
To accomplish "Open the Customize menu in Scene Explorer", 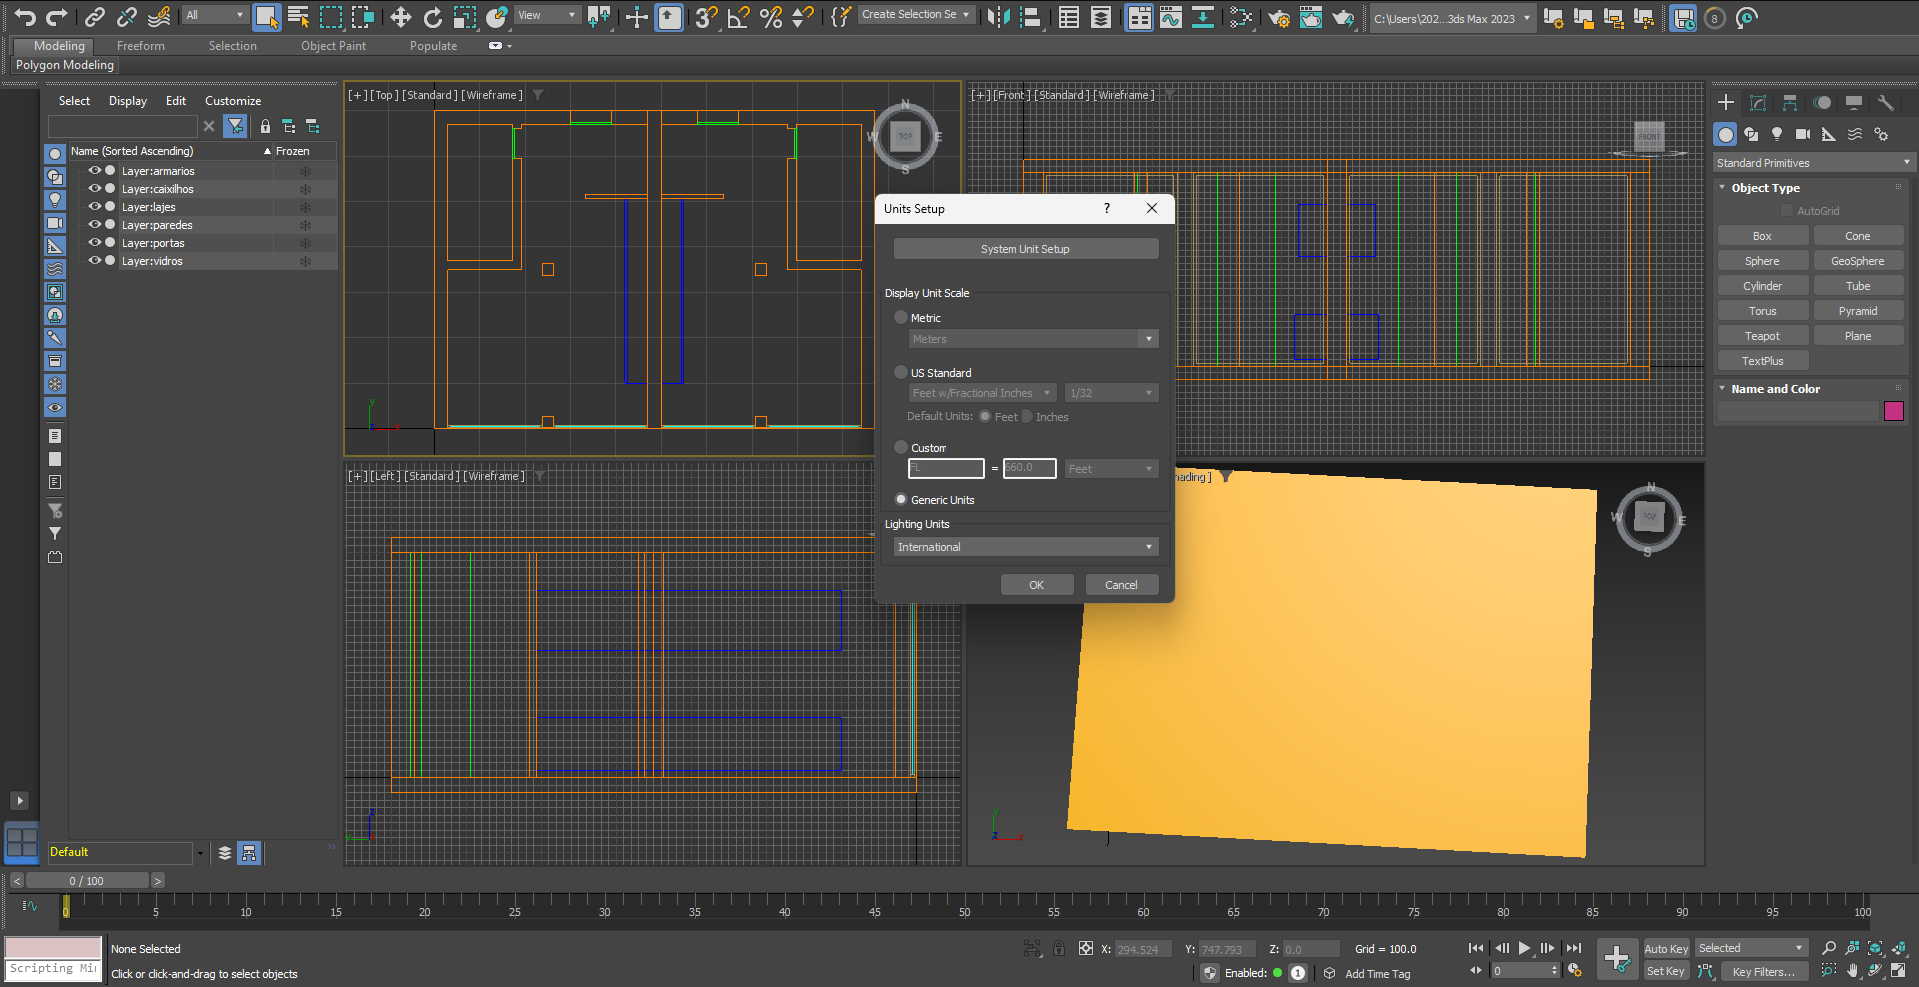I will tap(232, 101).
